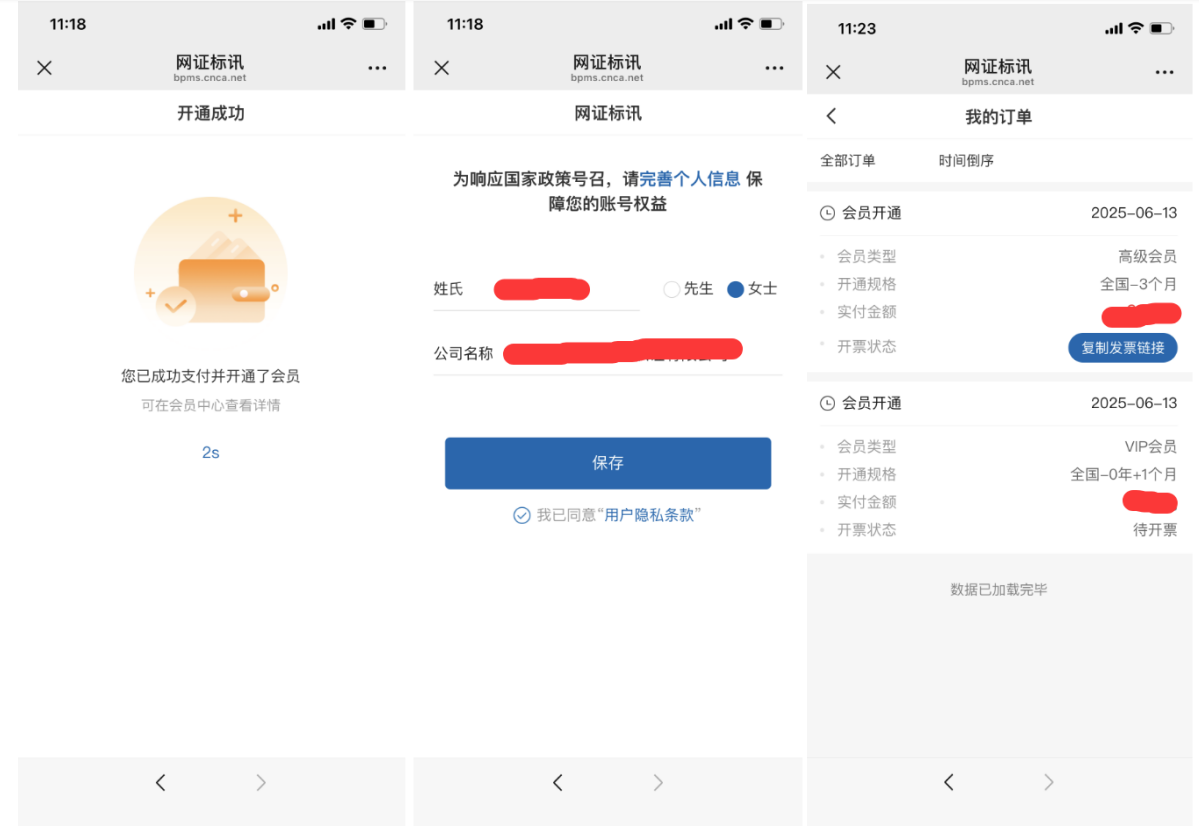
Task: Open the 时间倒序 sort dropdown
Action: tap(966, 160)
